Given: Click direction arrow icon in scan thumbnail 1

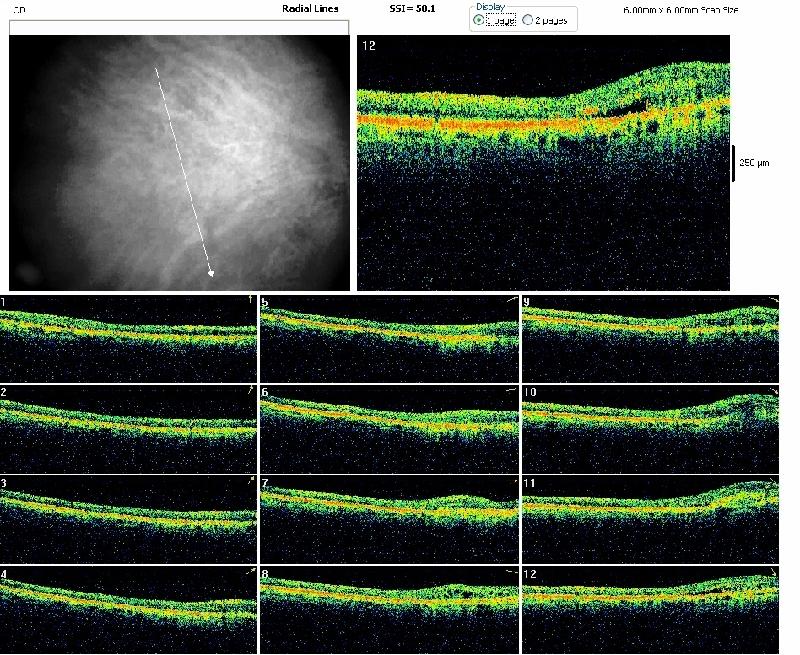Looking at the screenshot, I should pos(250,300).
